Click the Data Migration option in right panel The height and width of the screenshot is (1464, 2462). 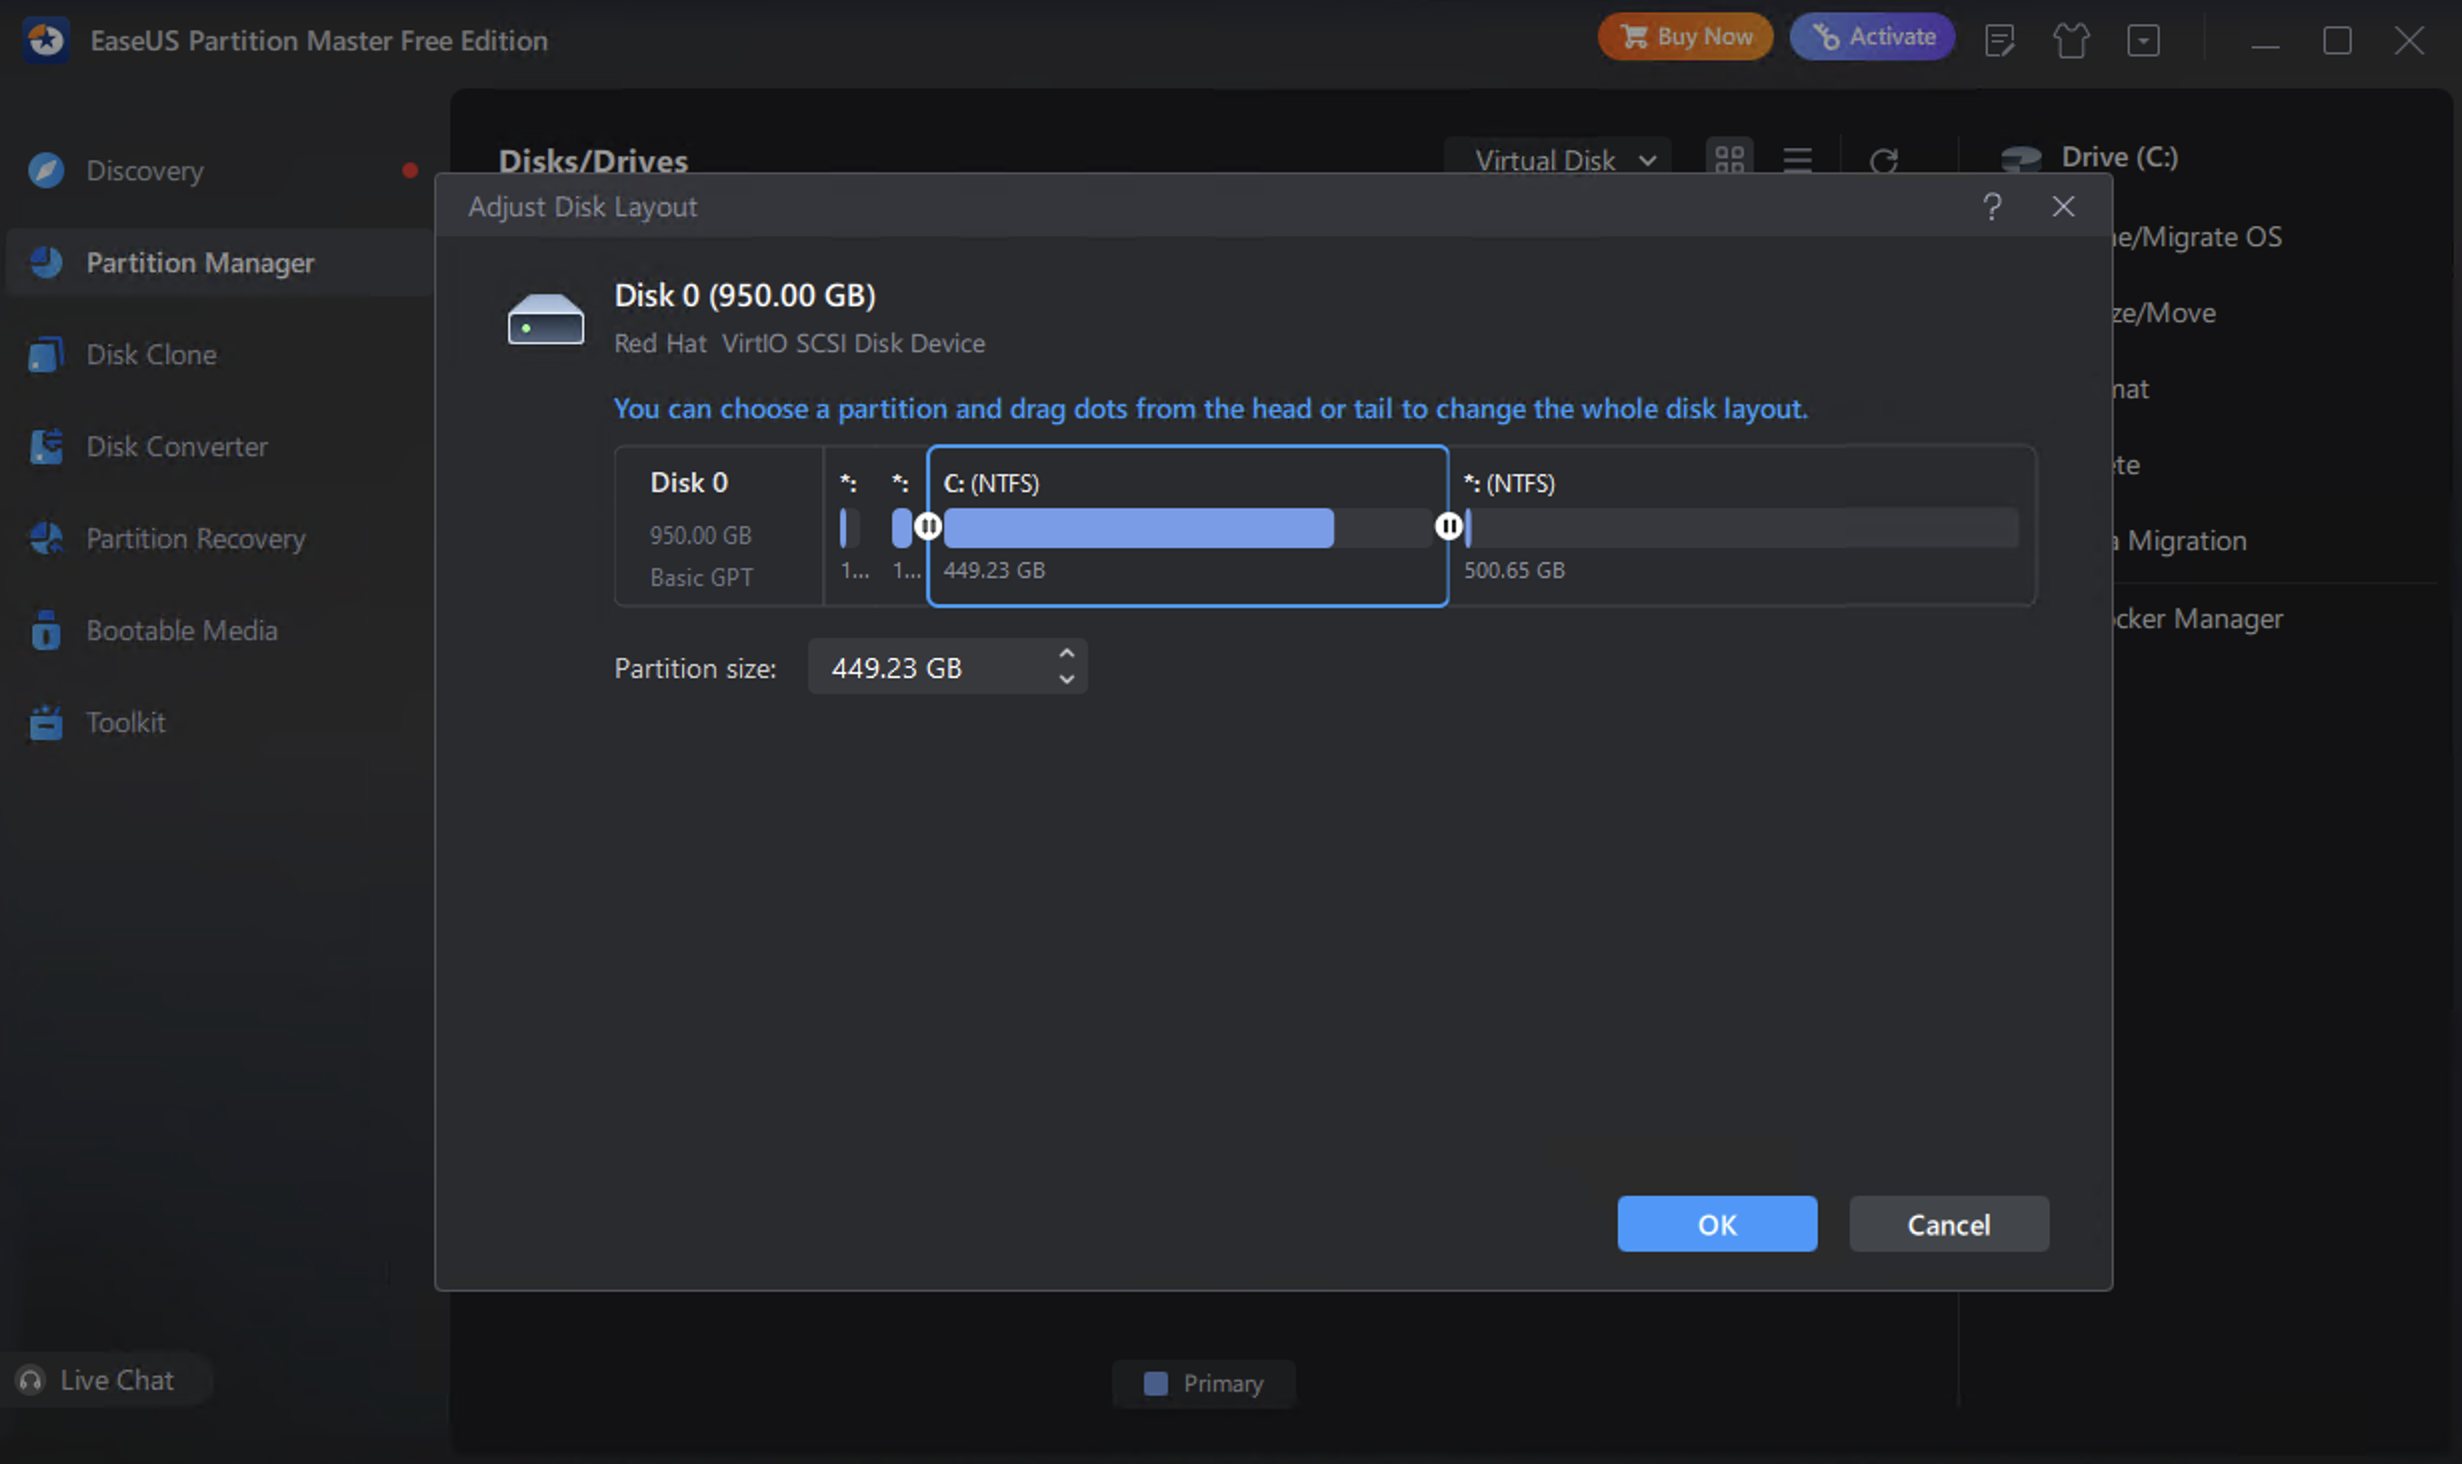pos(2181,541)
